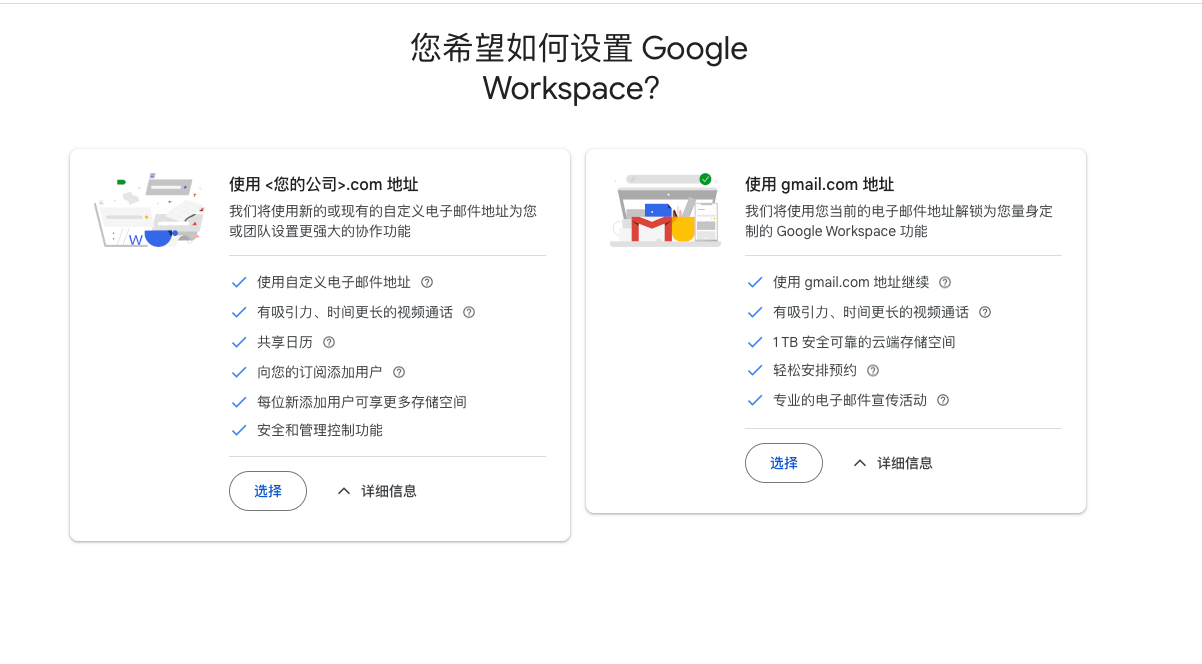This screenshot has width=1202, height=664.
Task: Click help icon beside video call feature in gmail card
Action: coord(985,312)
